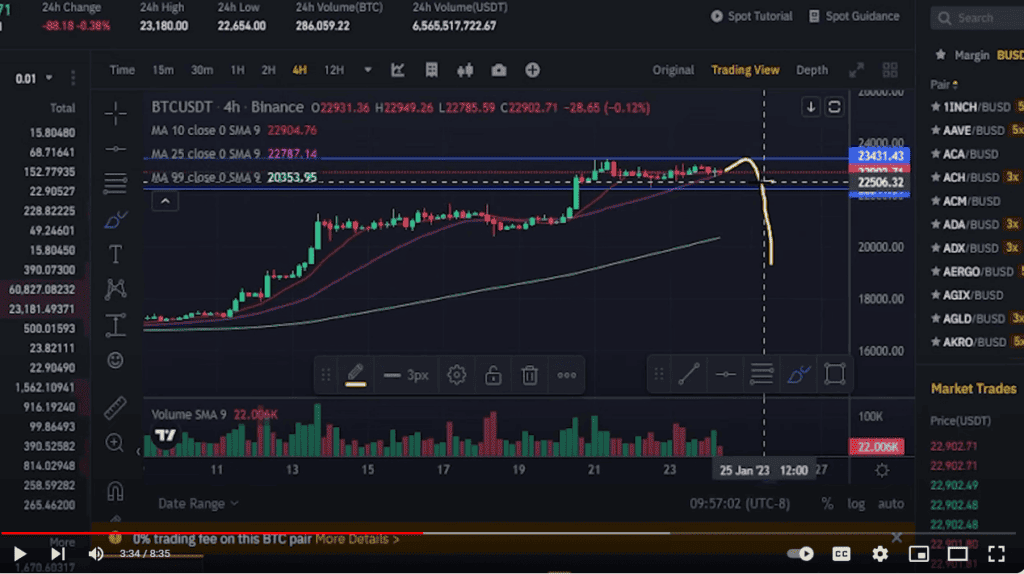Select the 4H timeframe

click(x=299, y=70)
